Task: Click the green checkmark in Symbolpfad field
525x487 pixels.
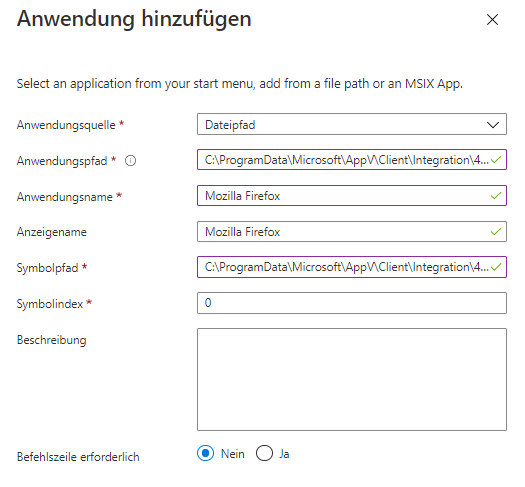Action: pos(496,267)
